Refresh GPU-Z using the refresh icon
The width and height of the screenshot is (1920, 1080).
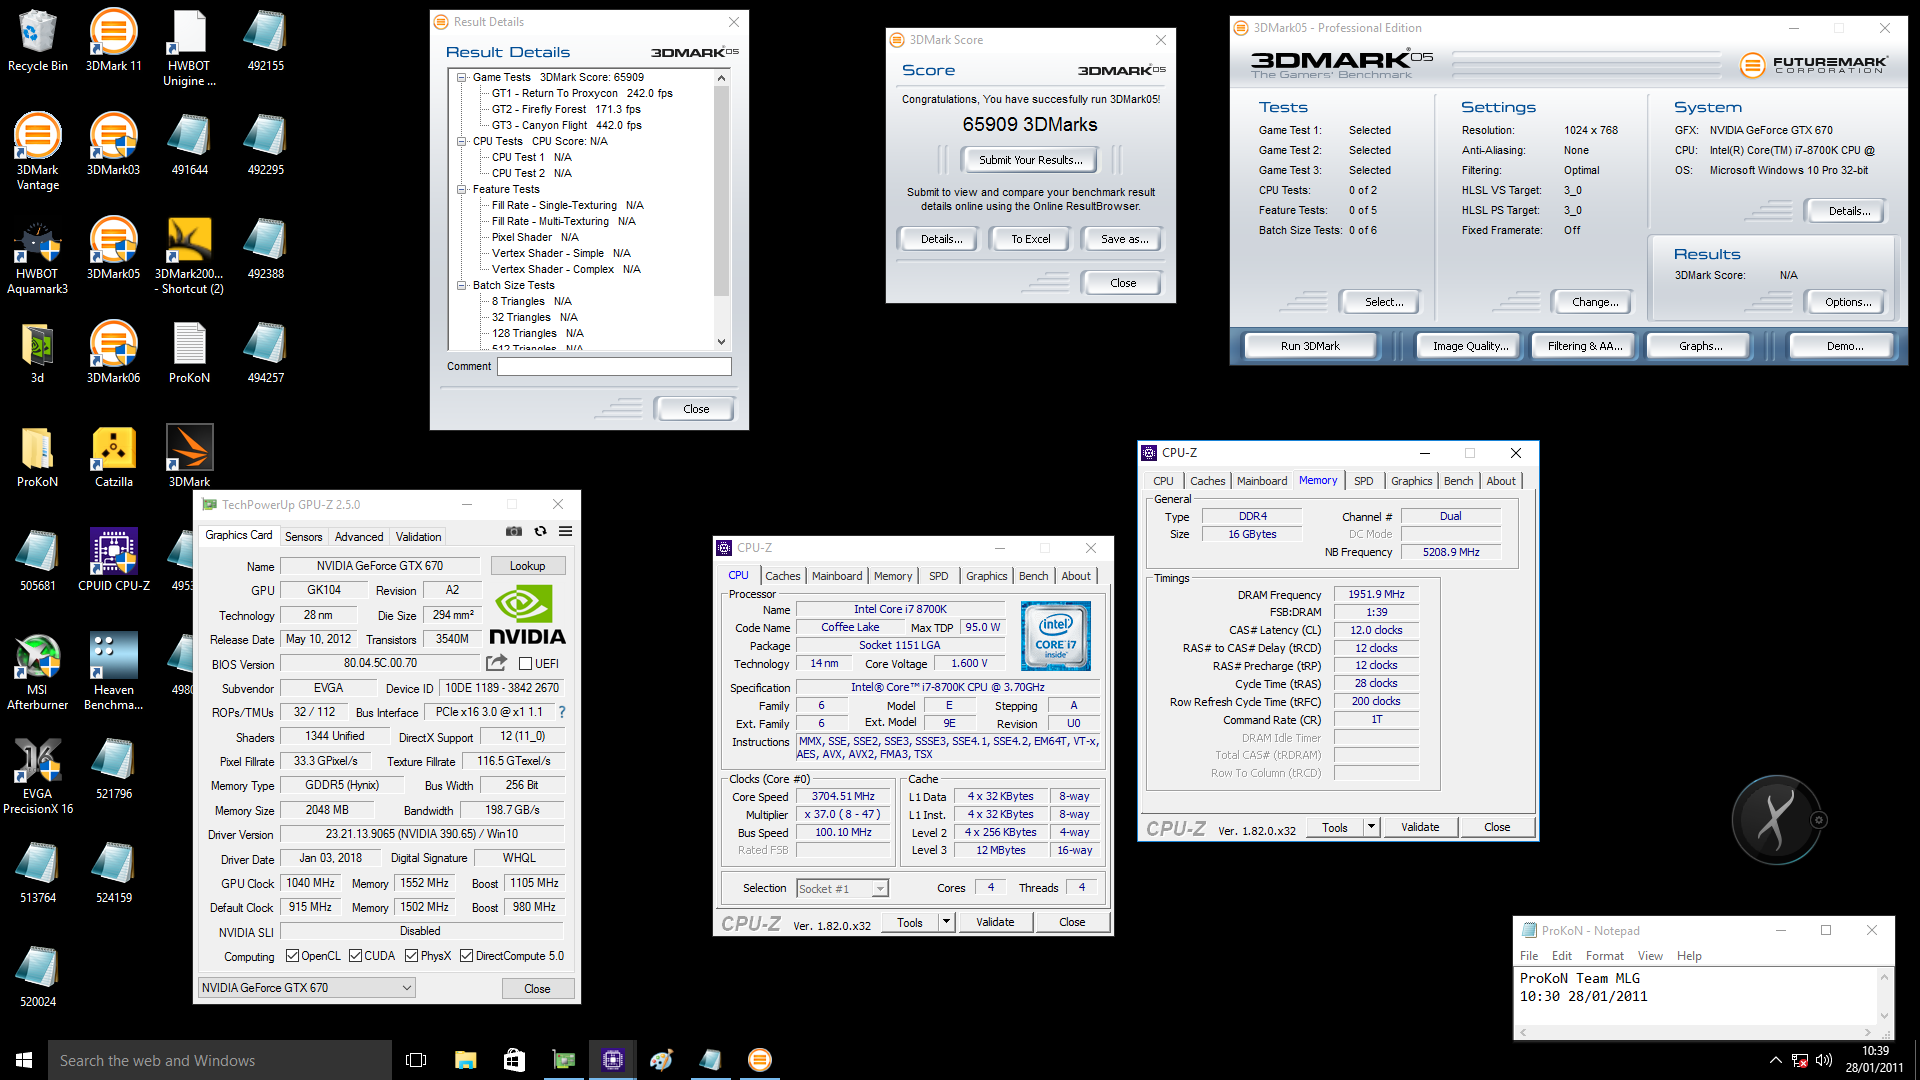point(540,531)
